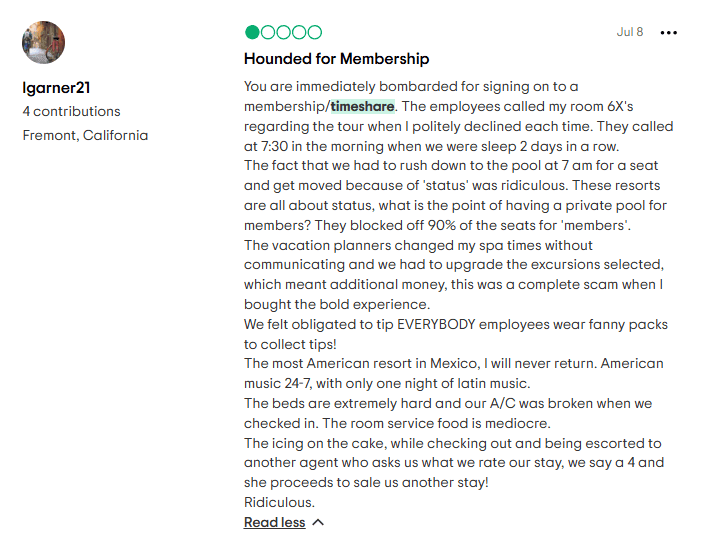Click the sentence starting The icing on the cake
Viewport: 701px width, 541px height.
pos(452,443)
